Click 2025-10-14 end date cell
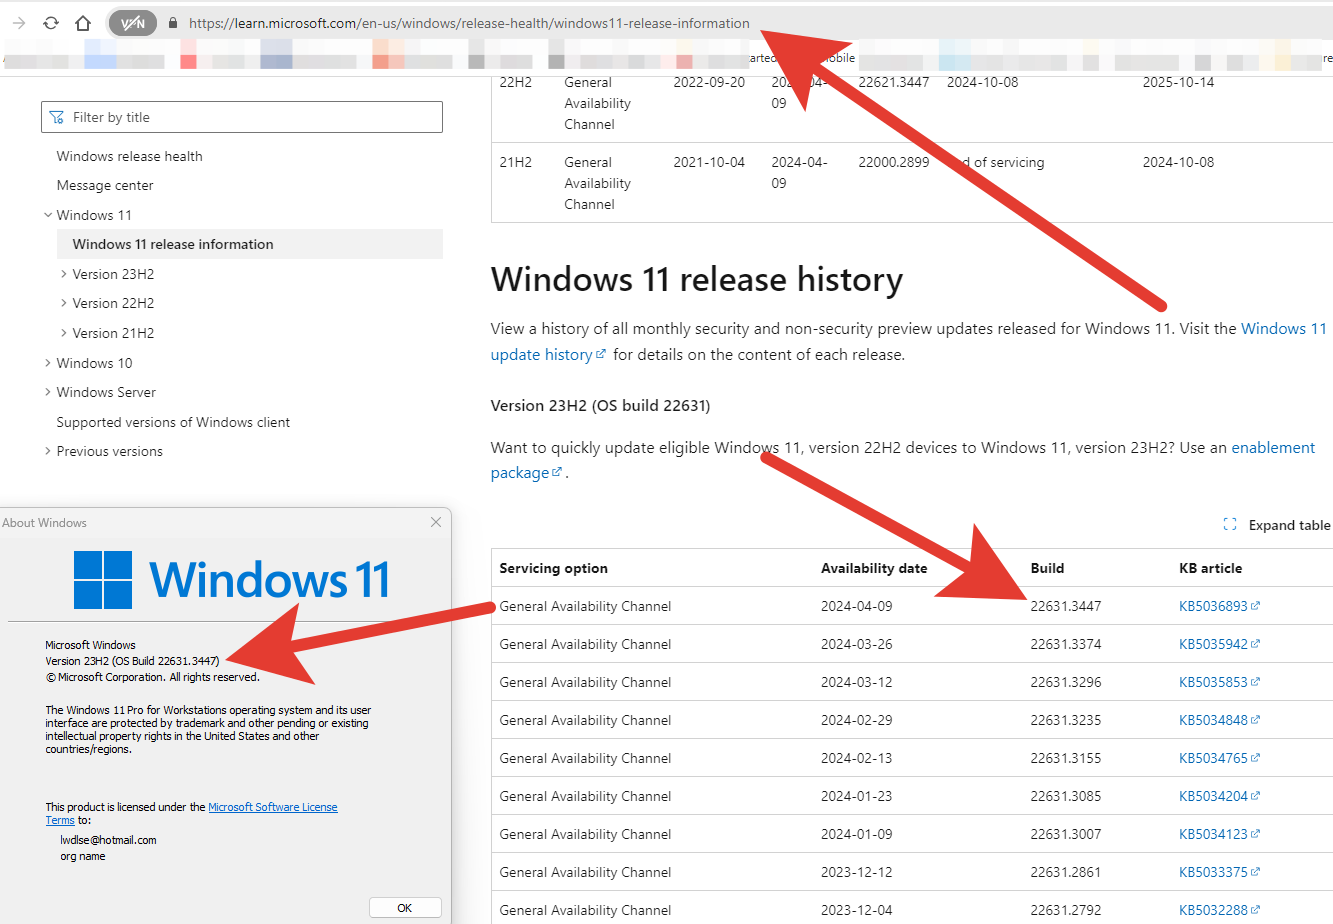 point(1179,82)
